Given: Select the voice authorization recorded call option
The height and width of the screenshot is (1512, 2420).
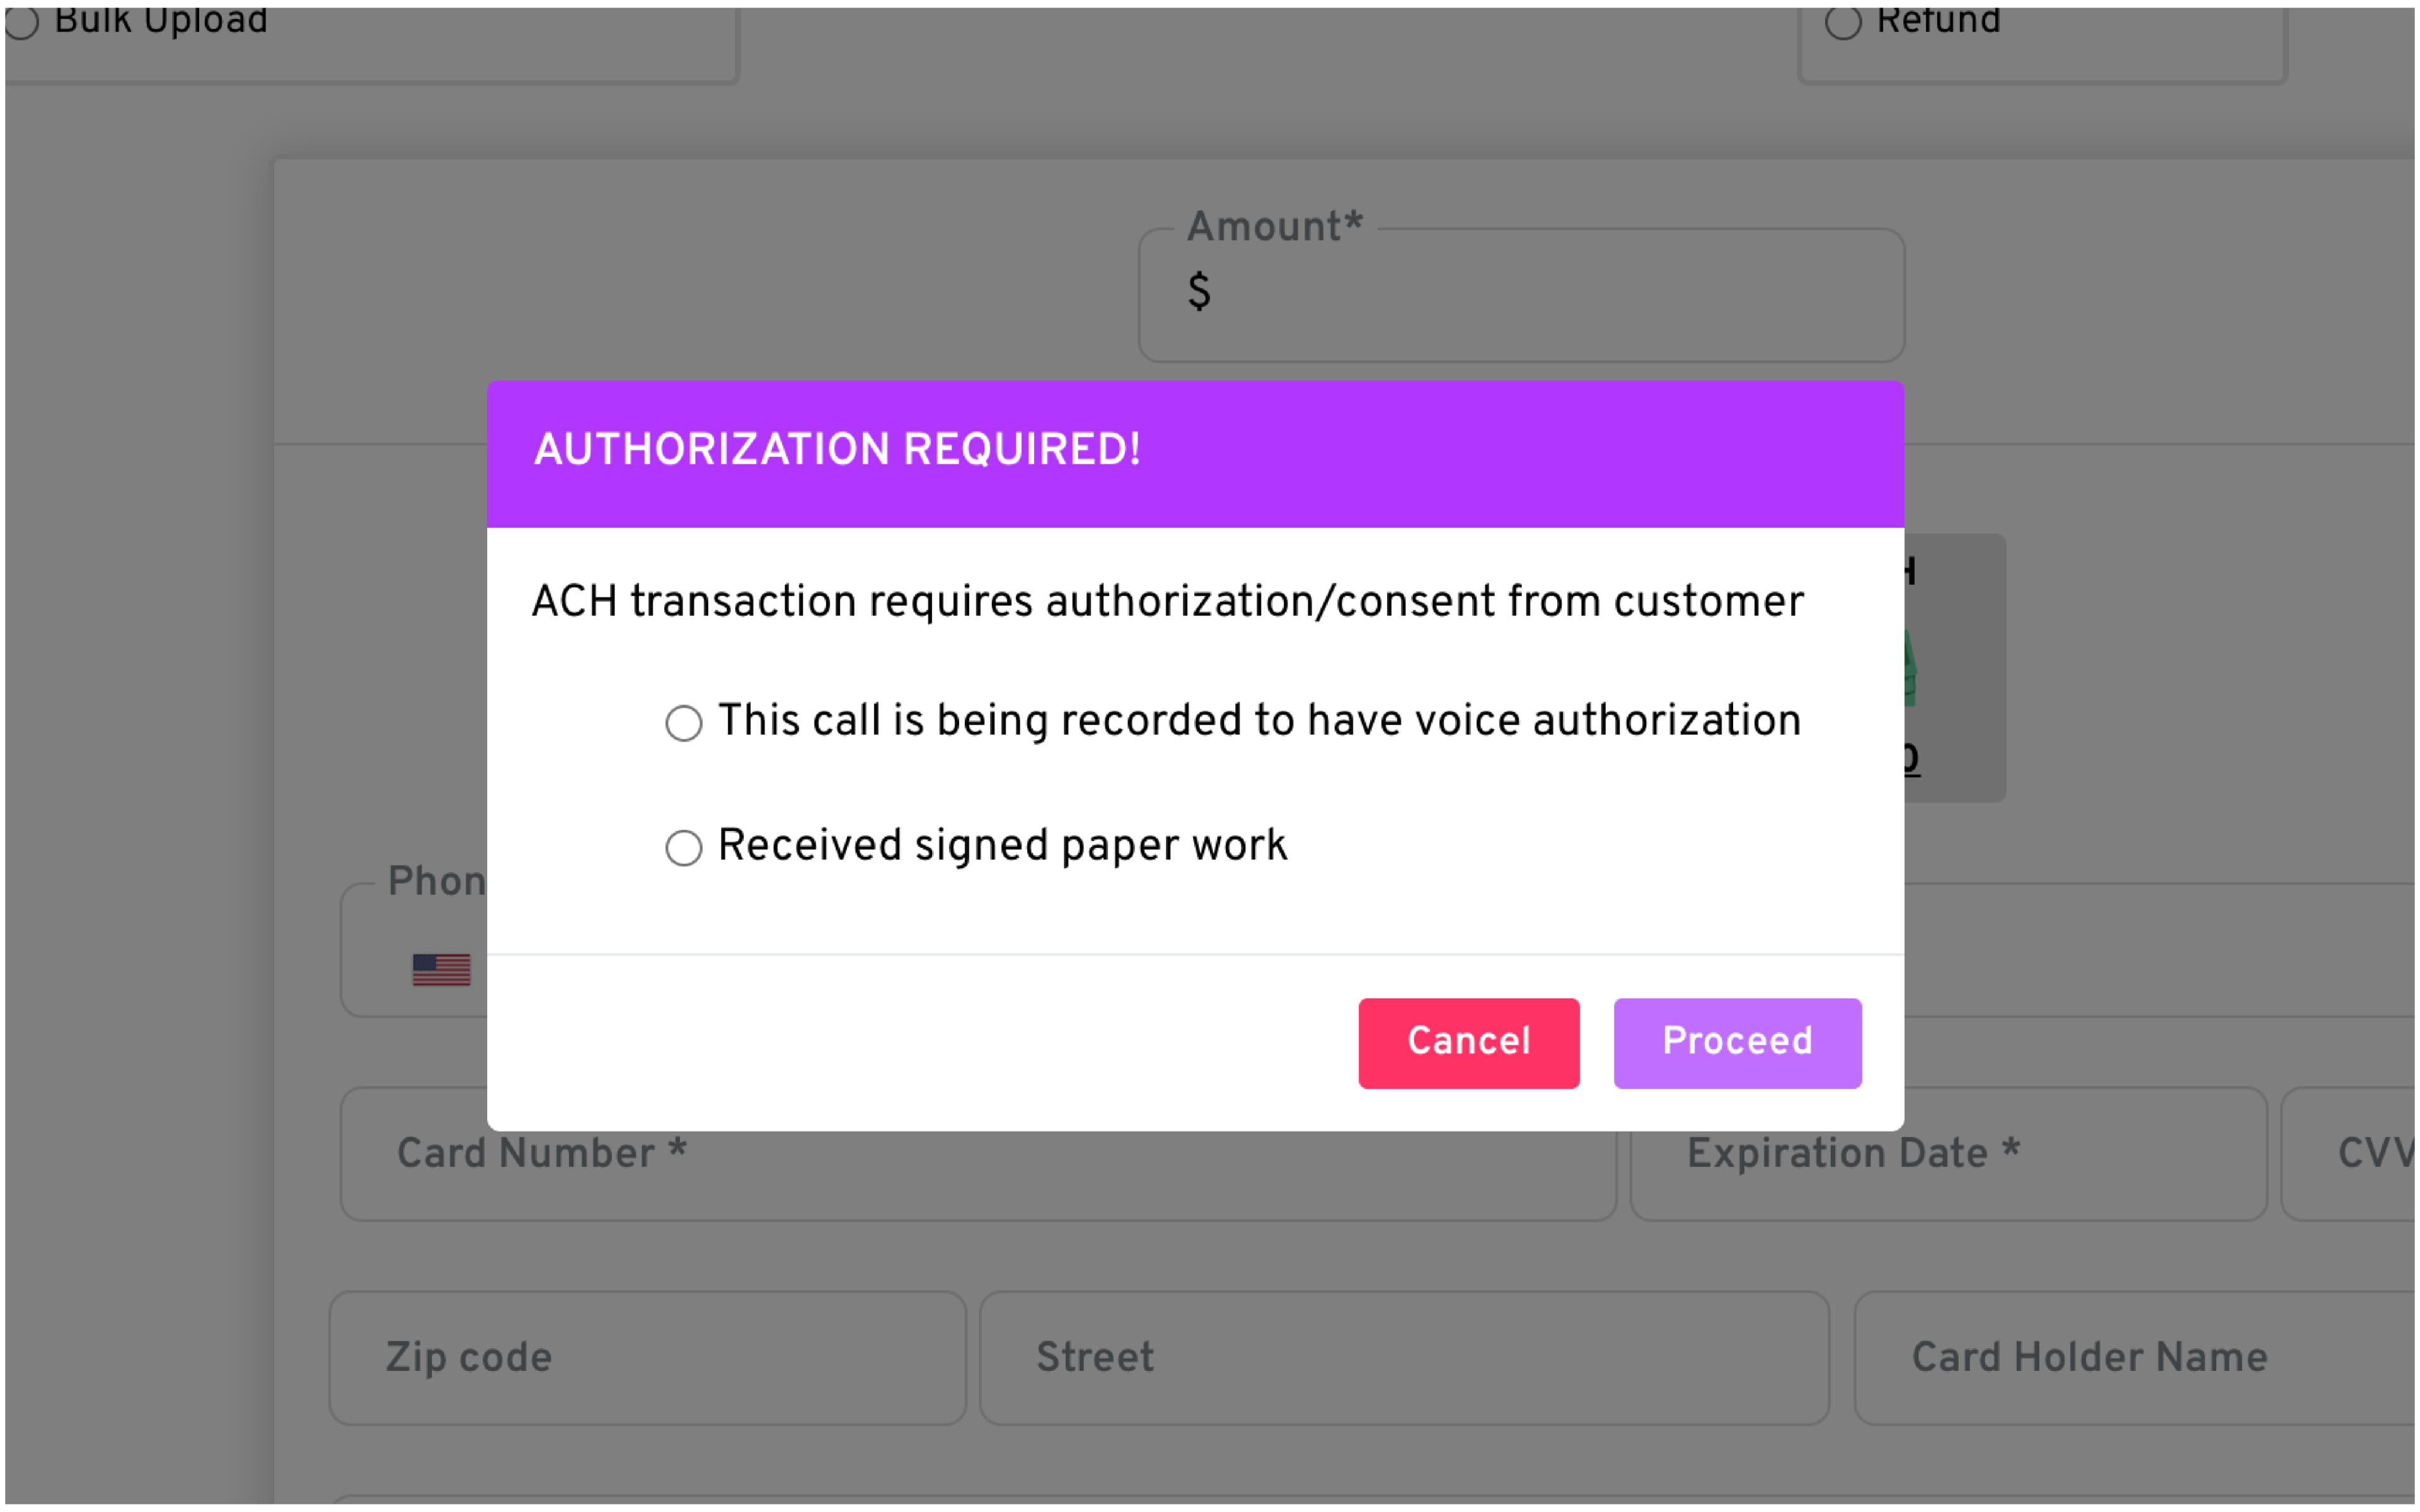Looking at the screenshot, I should 684,723.
